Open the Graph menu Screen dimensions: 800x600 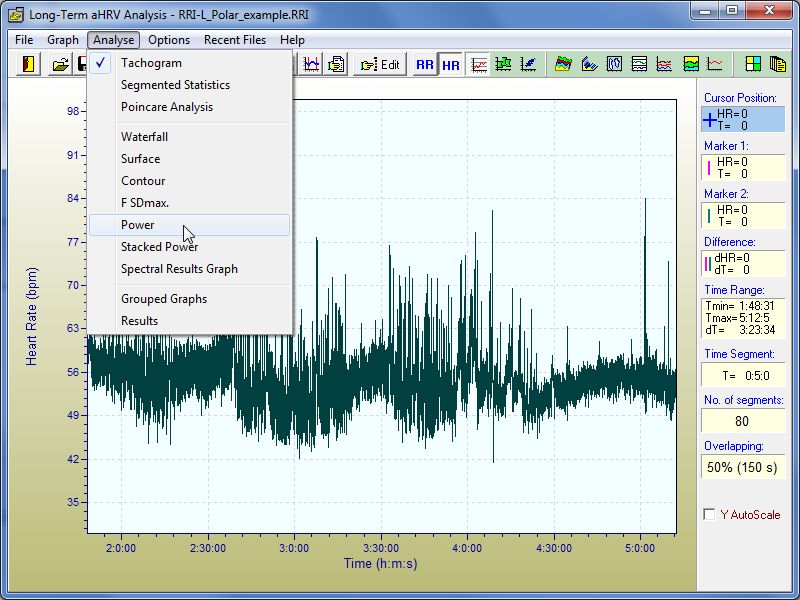click(x=63, y=40)
